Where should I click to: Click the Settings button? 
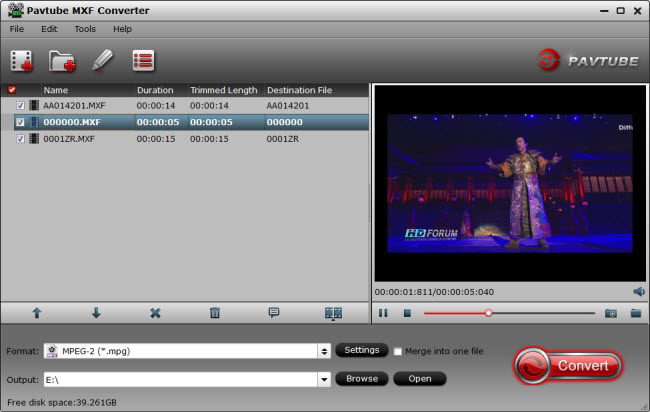point(362,350)
